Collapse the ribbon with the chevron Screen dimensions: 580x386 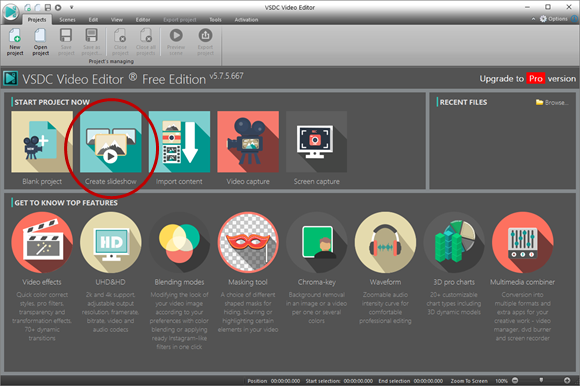[x=533, y=19]
